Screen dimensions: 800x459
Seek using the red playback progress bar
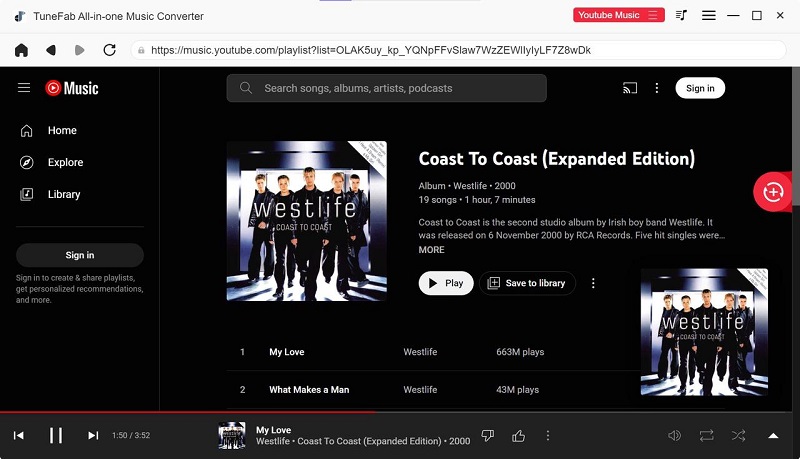[396, 412]
